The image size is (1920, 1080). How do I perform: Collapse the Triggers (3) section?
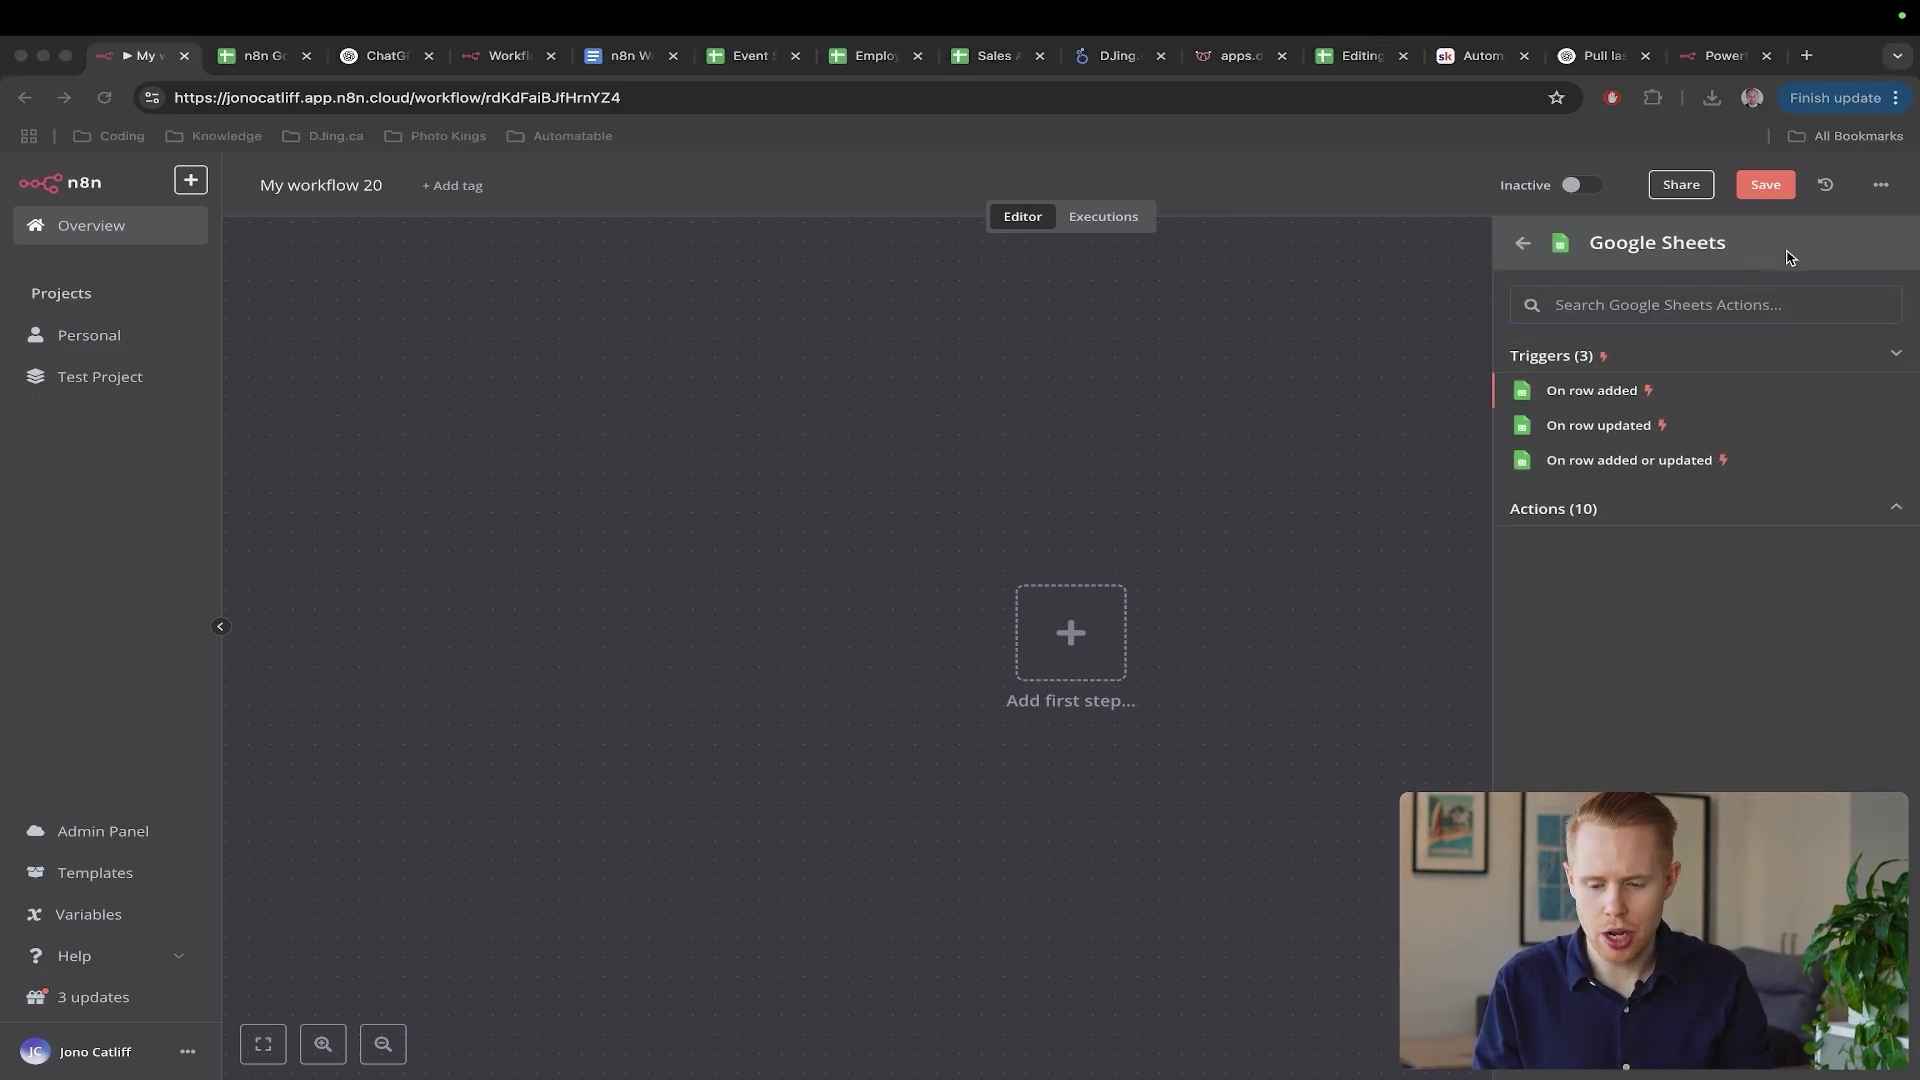(x=1895, y=354)
